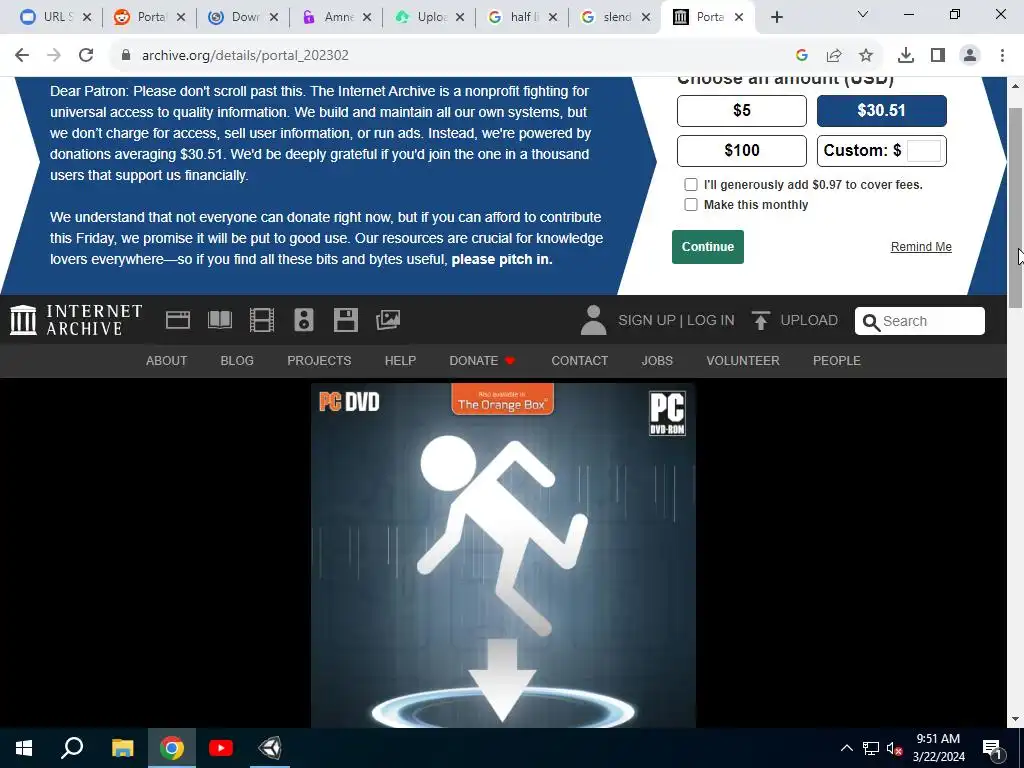The width and height of the screenshot is (1024, 768).
Task: Check the add $0.97 cover fees box
Action: coord(691,185)
